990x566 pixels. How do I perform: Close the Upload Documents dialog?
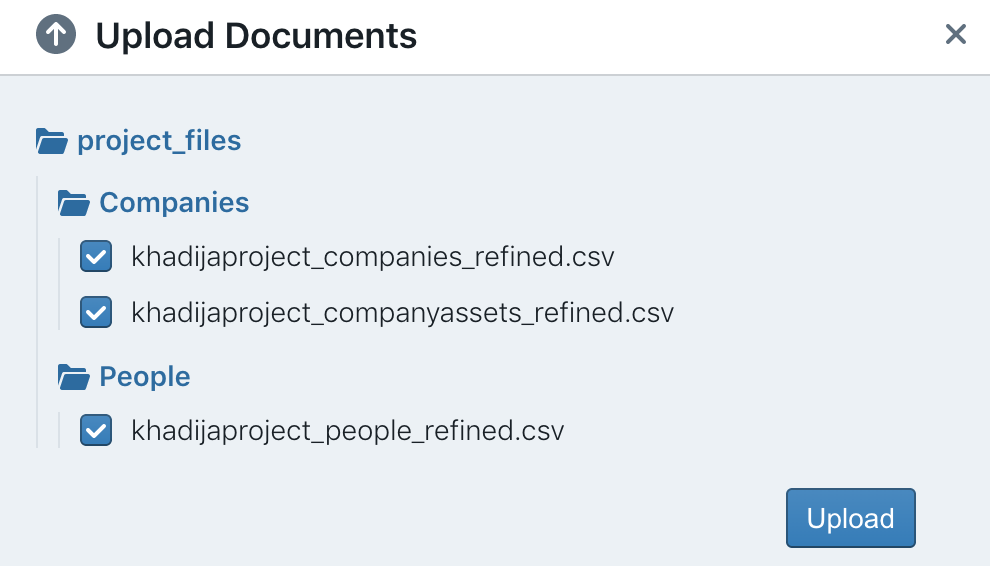point(955,34)
